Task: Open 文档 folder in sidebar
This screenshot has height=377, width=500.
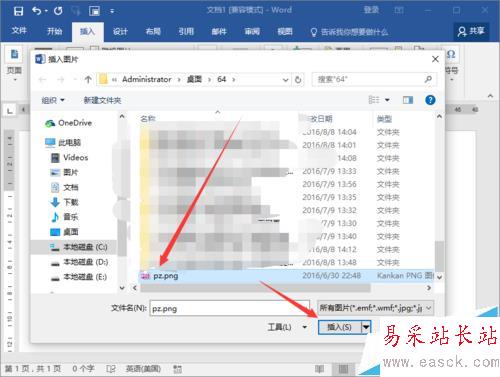Action: click(64, 187)
